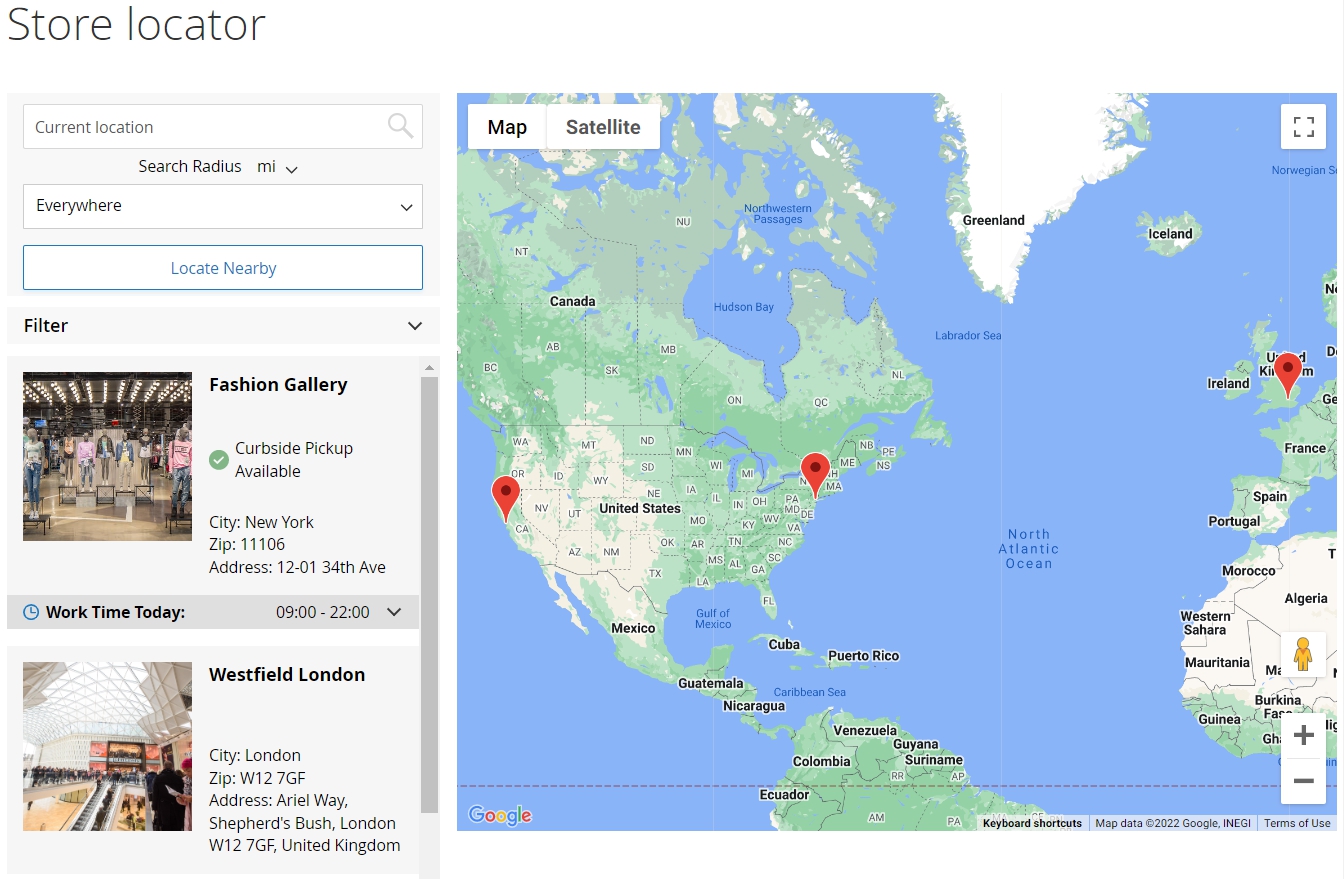
Task: Click the 'City: London' text
Action: (x=255, y=755)
